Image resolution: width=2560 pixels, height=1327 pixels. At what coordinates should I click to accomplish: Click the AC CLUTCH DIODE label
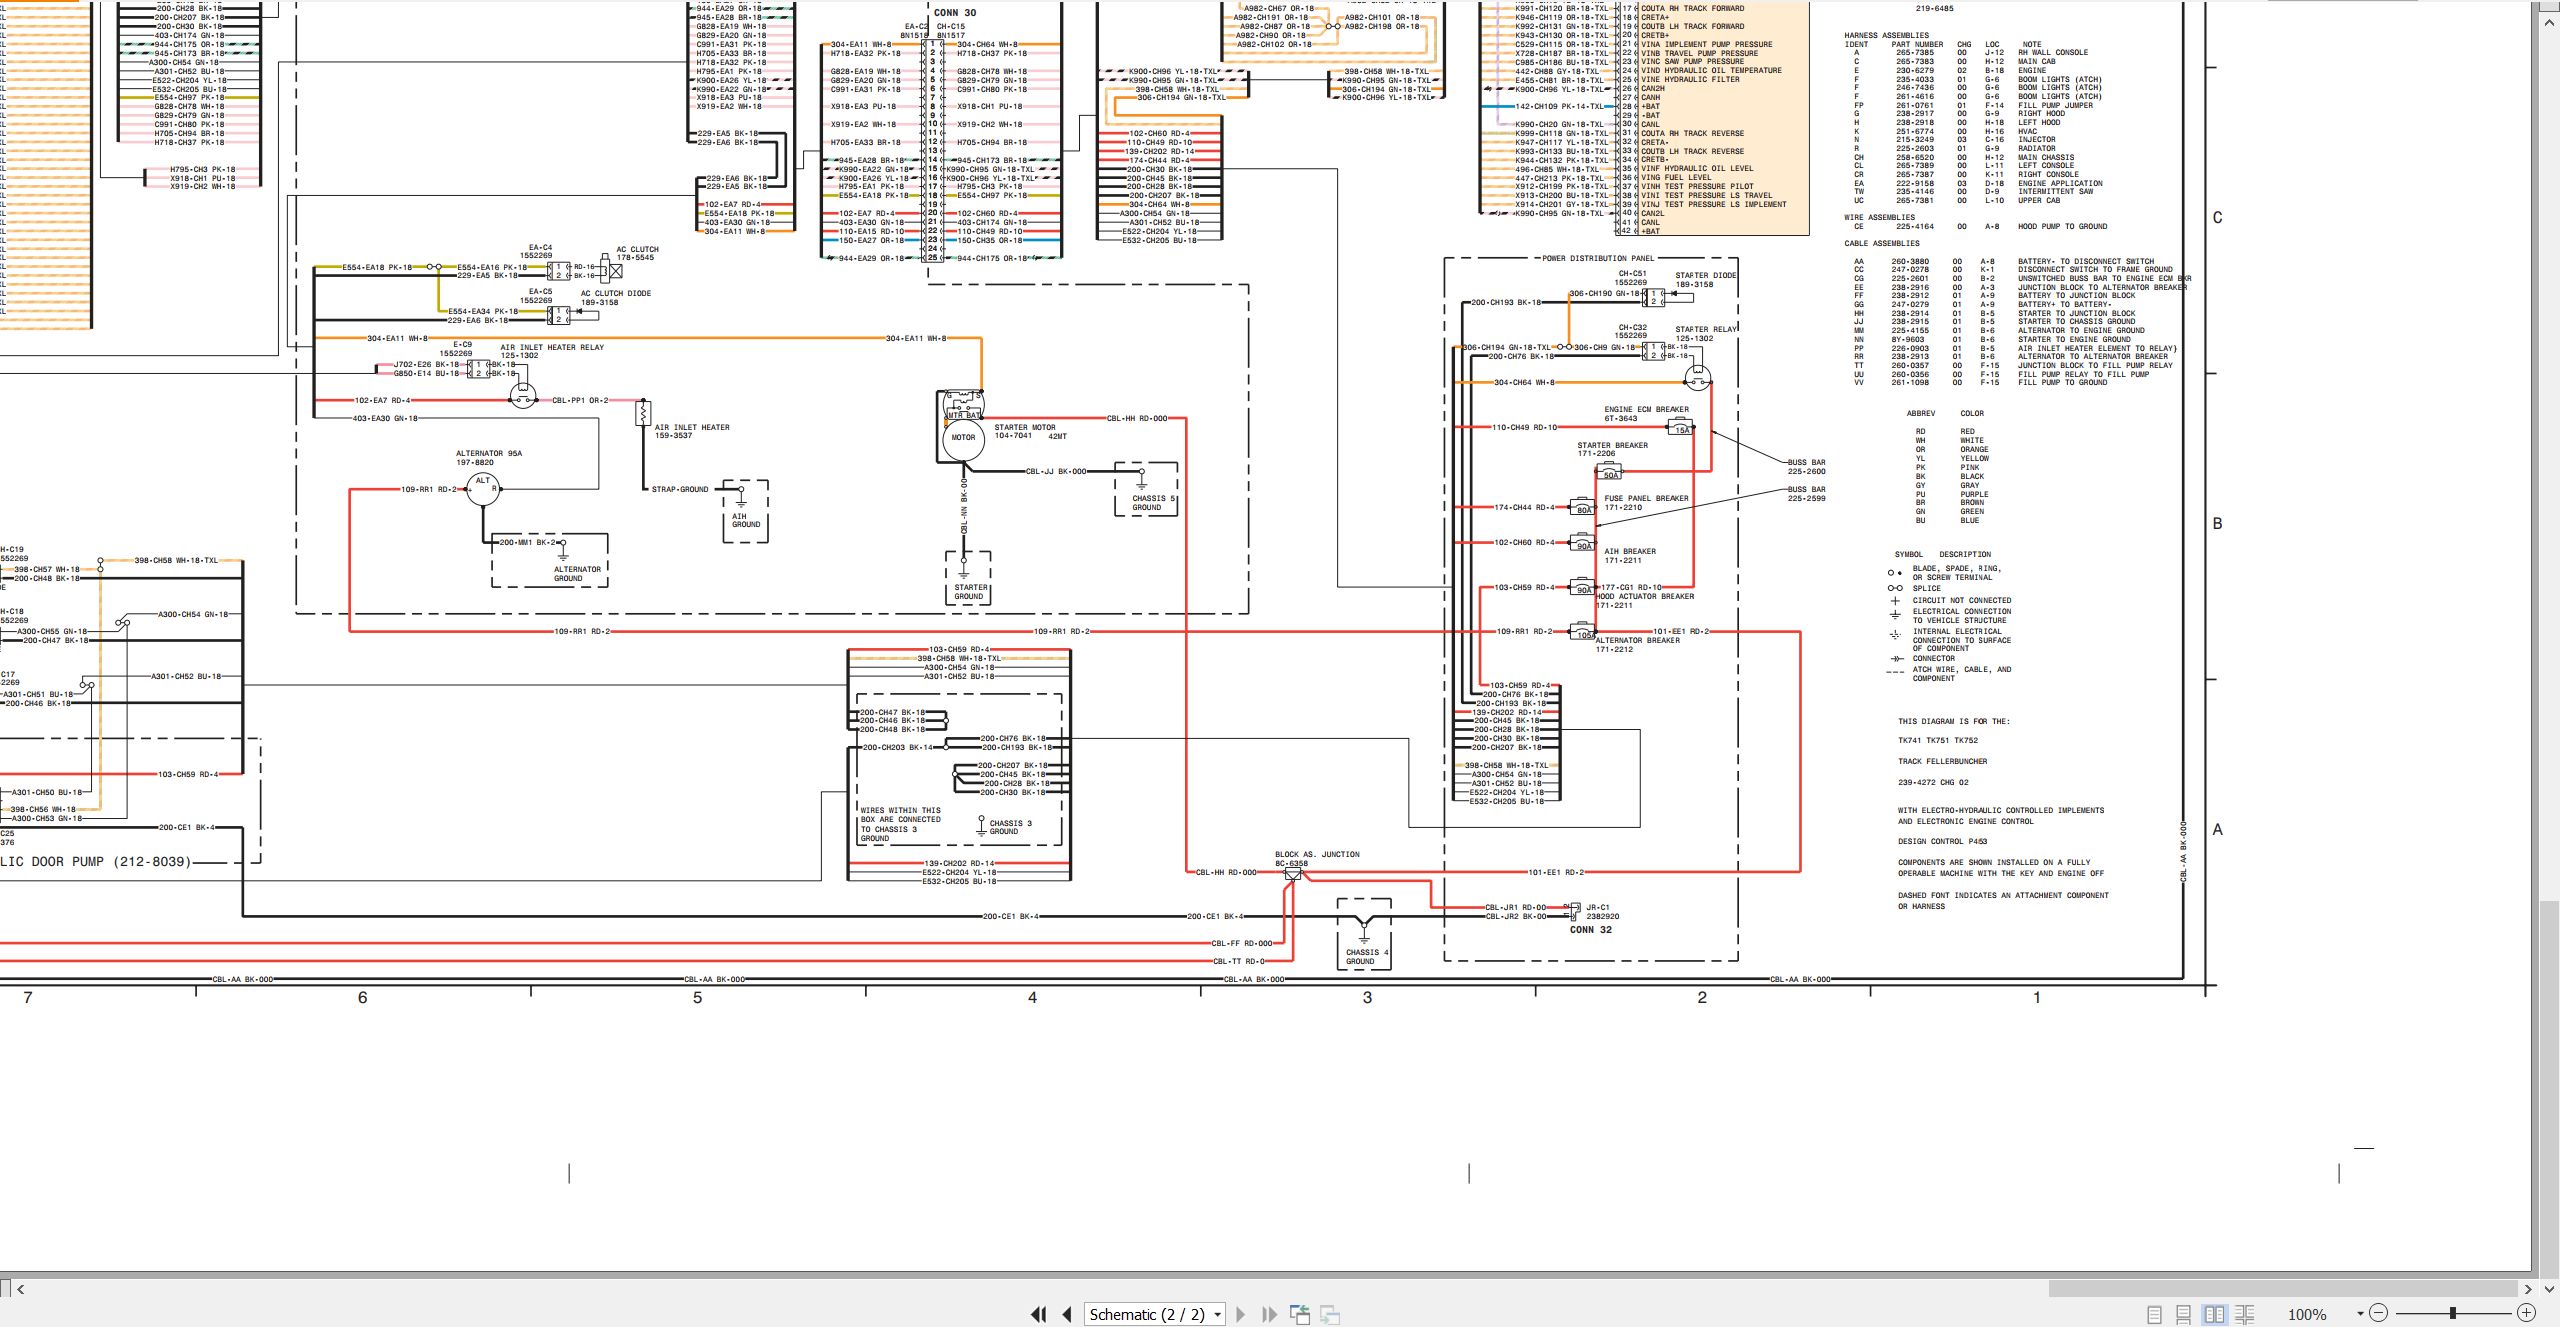(x=615, y=294)
